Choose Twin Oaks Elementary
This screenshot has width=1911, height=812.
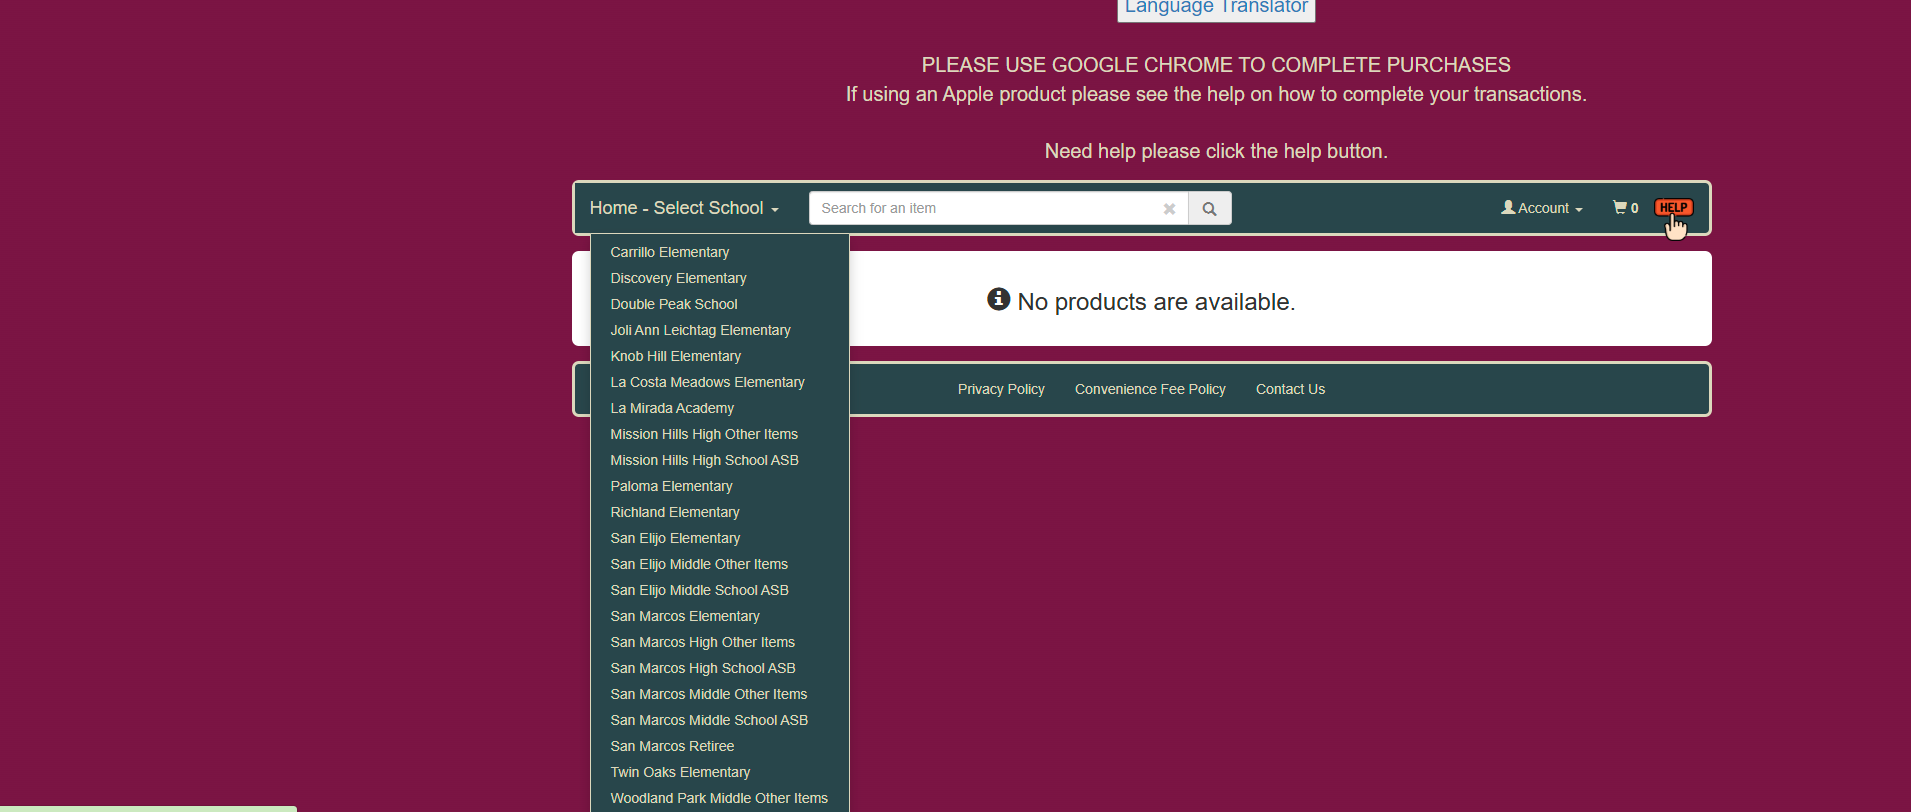[680, 772]
